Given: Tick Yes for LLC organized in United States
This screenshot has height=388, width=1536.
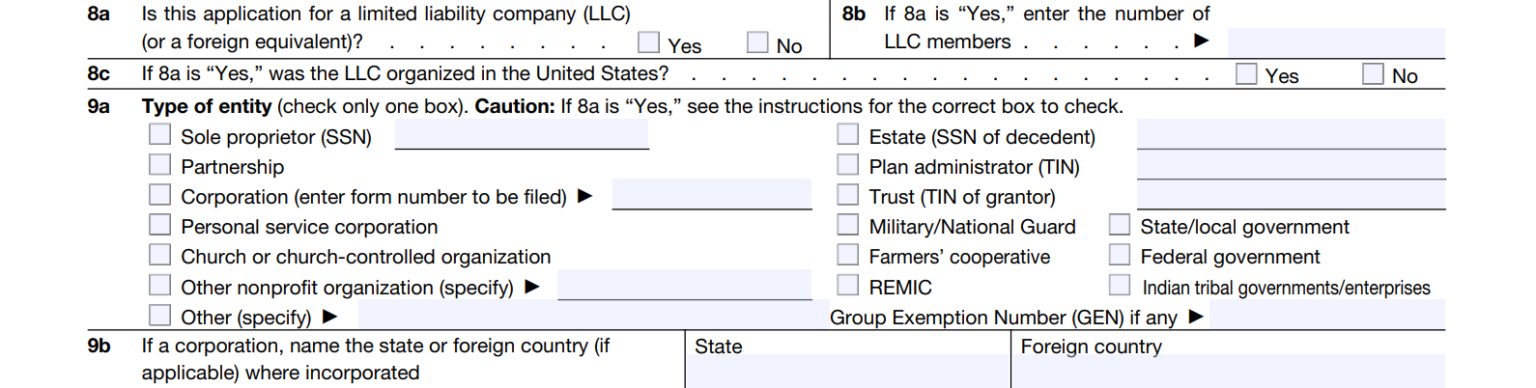Looking at the screenshot, I should pos(1246,74).
